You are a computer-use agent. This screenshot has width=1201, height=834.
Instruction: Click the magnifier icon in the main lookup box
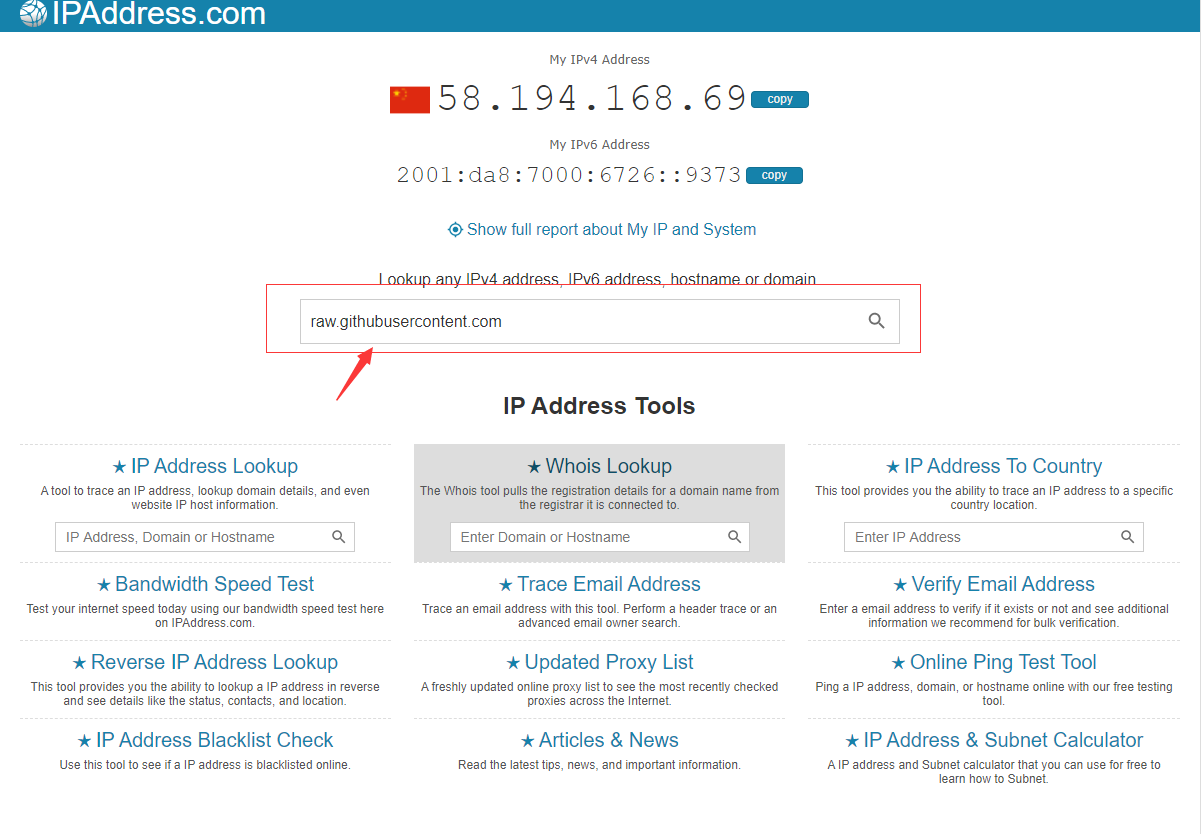click(876, 321)
